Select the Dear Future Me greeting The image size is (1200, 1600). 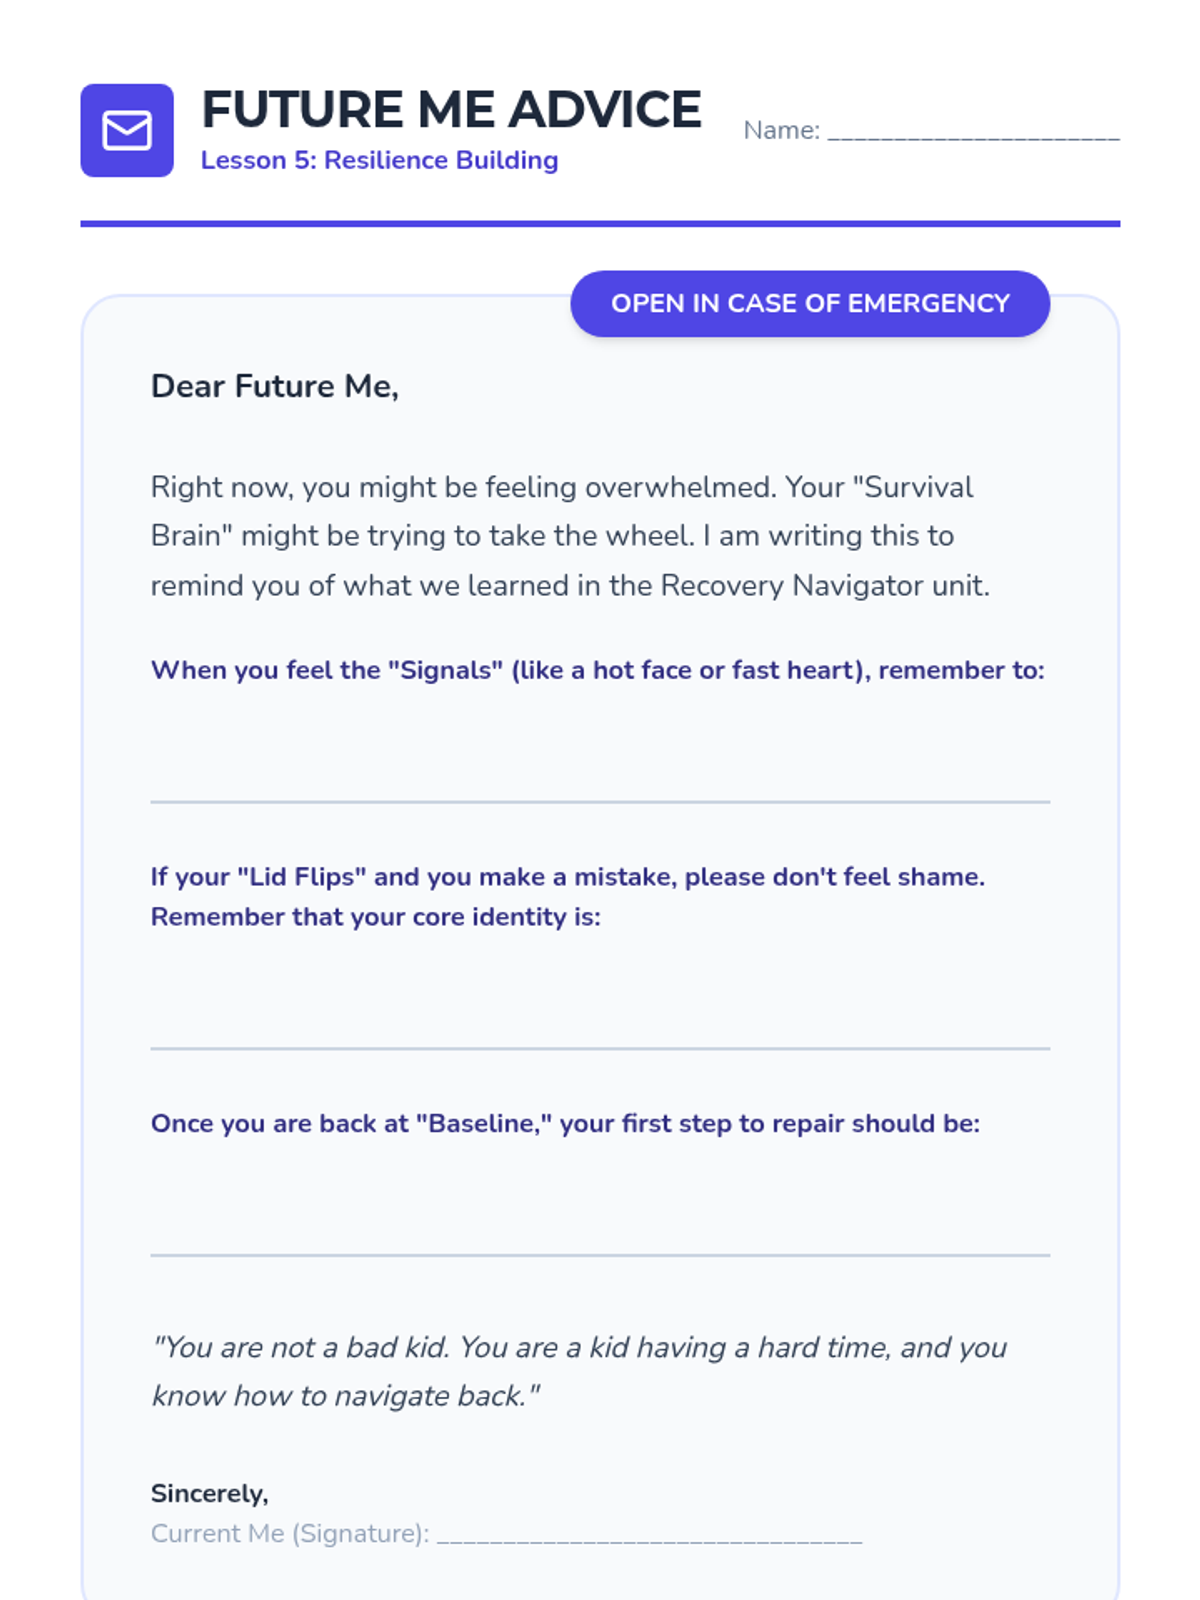pyautogui.click(x=275, y=386)
